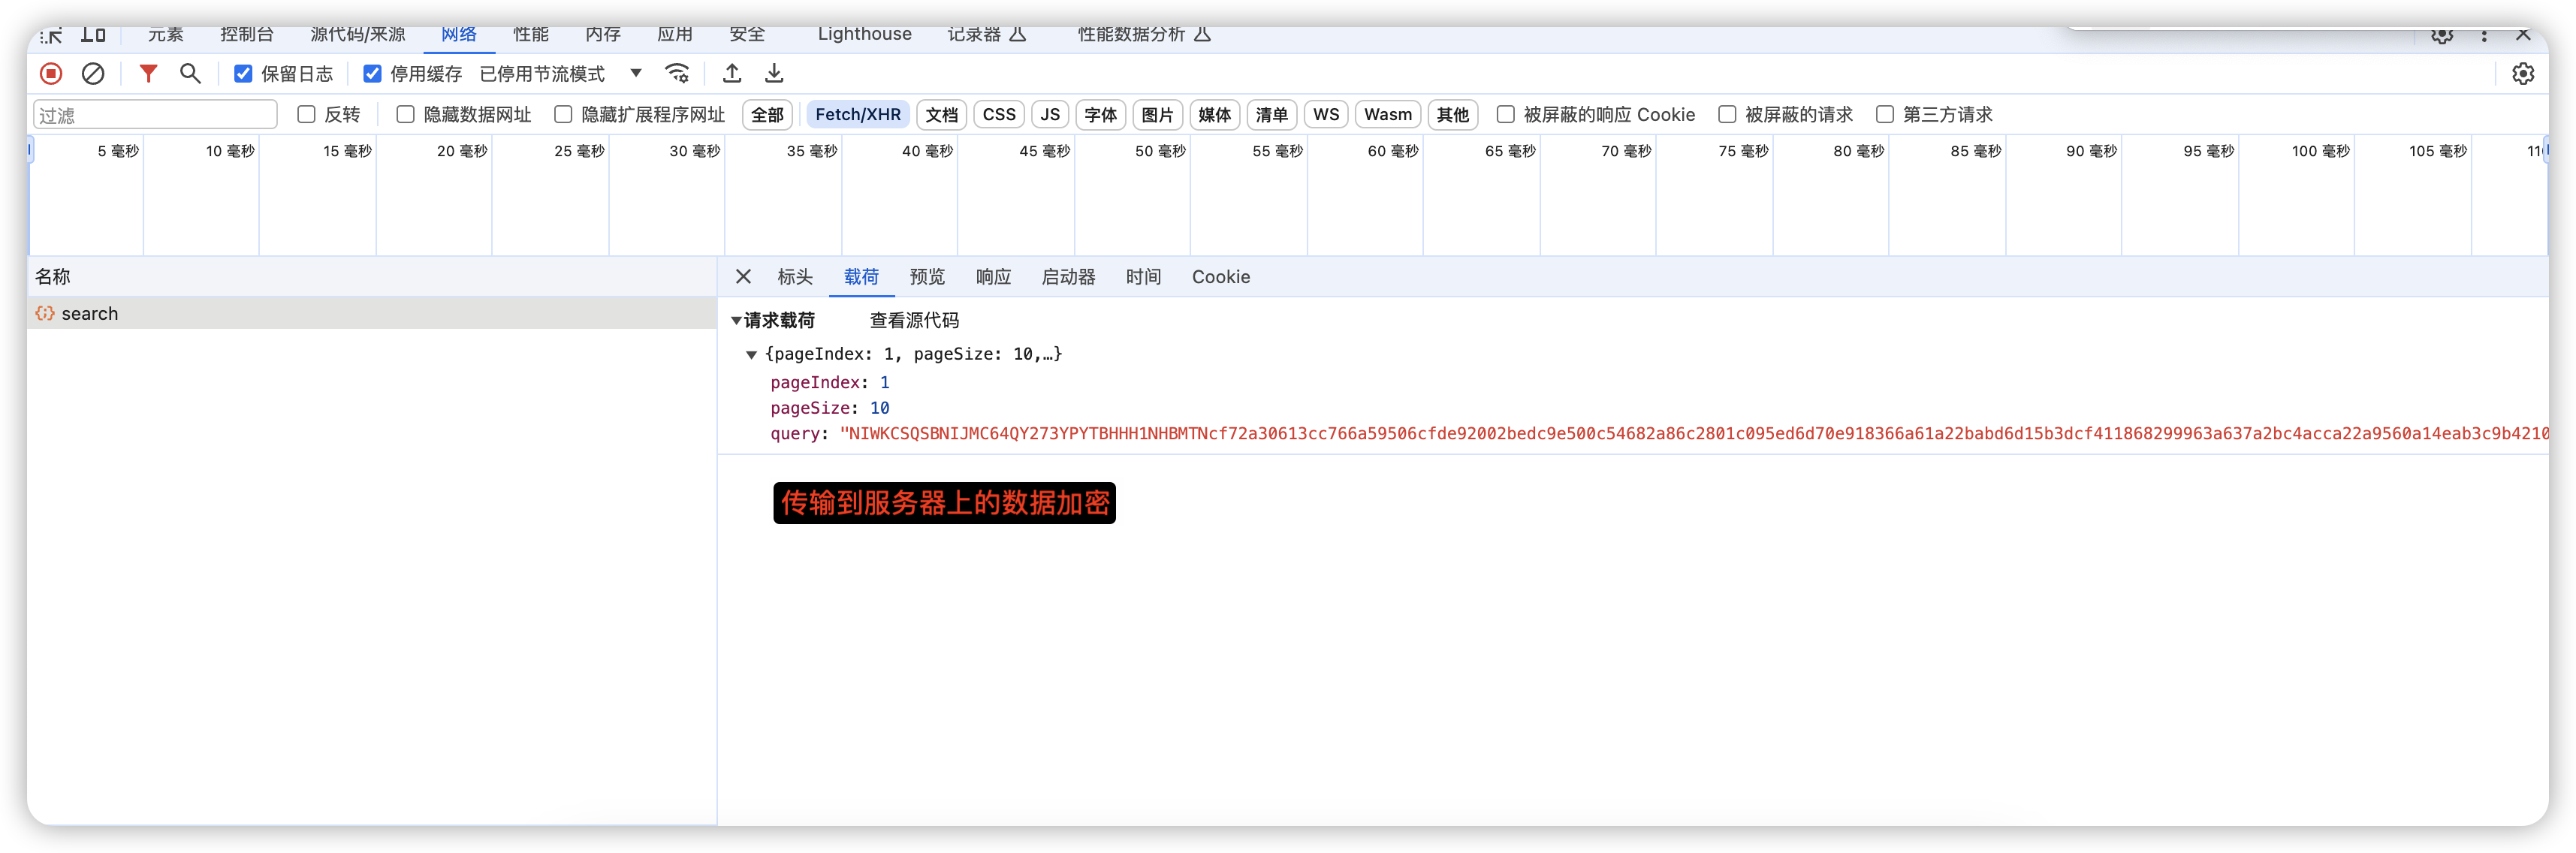Image resolution: width=2576 pixels, height=853 pixels.
Task: Filter by 清单 type
Action: (x=1271, y=115)
